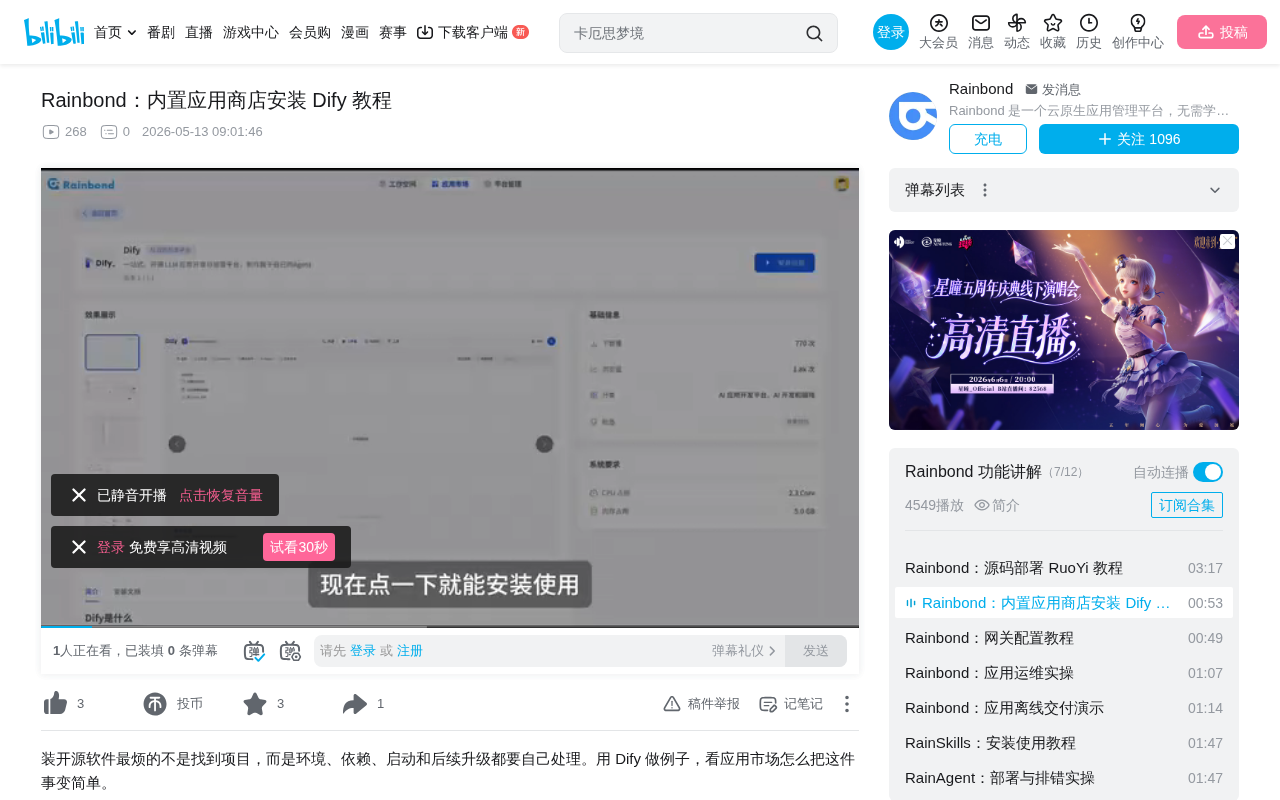Image resolution: width=1280 pixels, height=800 pixels.
Task: Open the 星瞳五周年 高清直播 ad banner
Action: [1064, 330]
